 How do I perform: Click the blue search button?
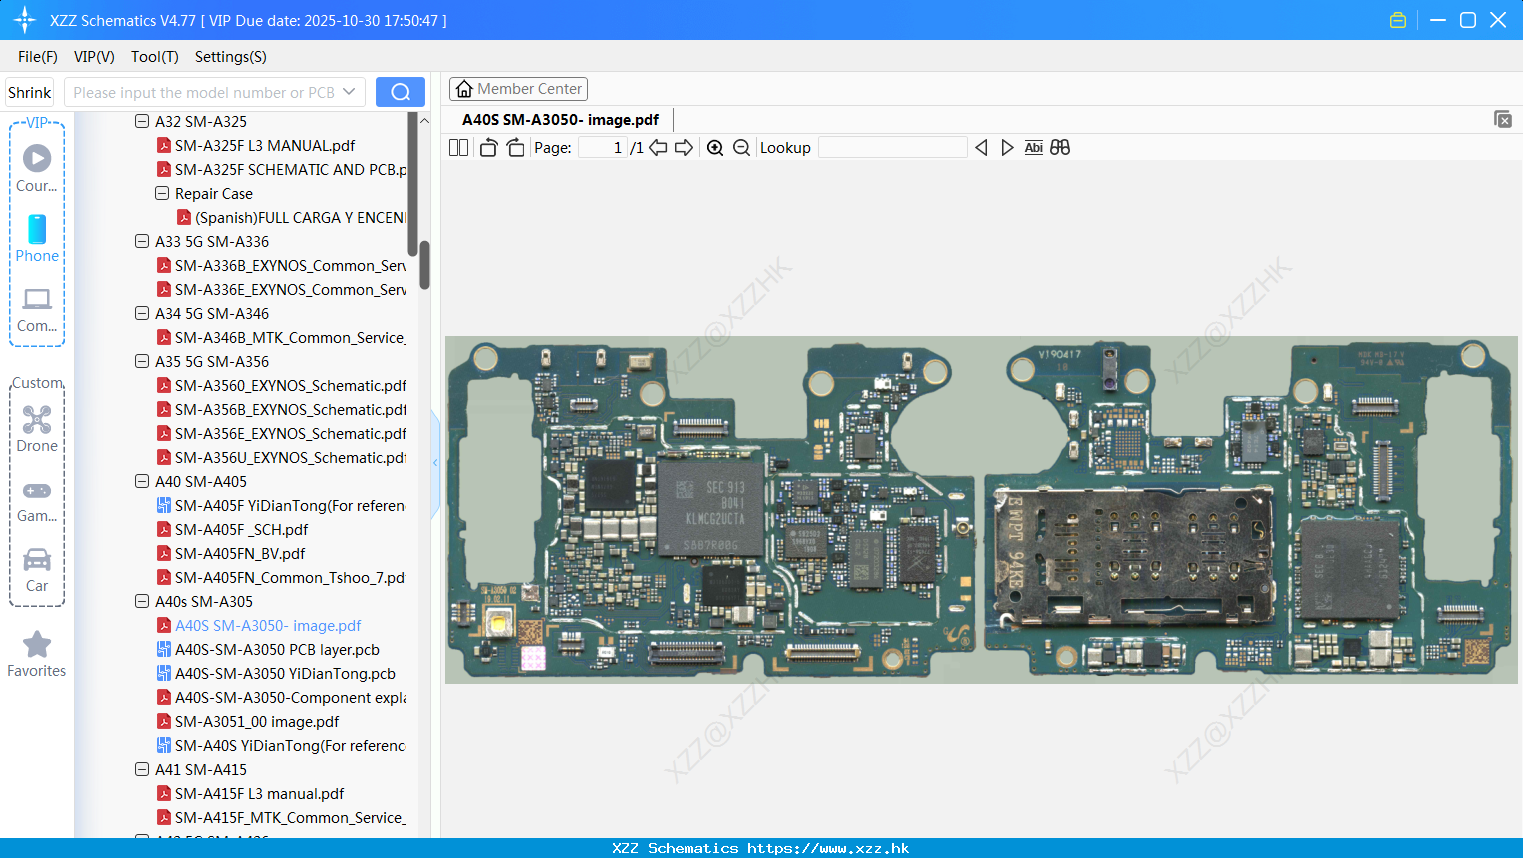tap(400, 92)
